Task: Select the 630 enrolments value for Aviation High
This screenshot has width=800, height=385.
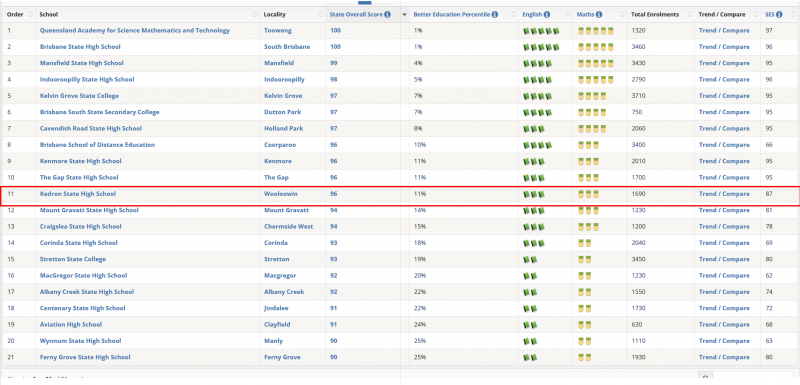Action: tap(637, 324)
